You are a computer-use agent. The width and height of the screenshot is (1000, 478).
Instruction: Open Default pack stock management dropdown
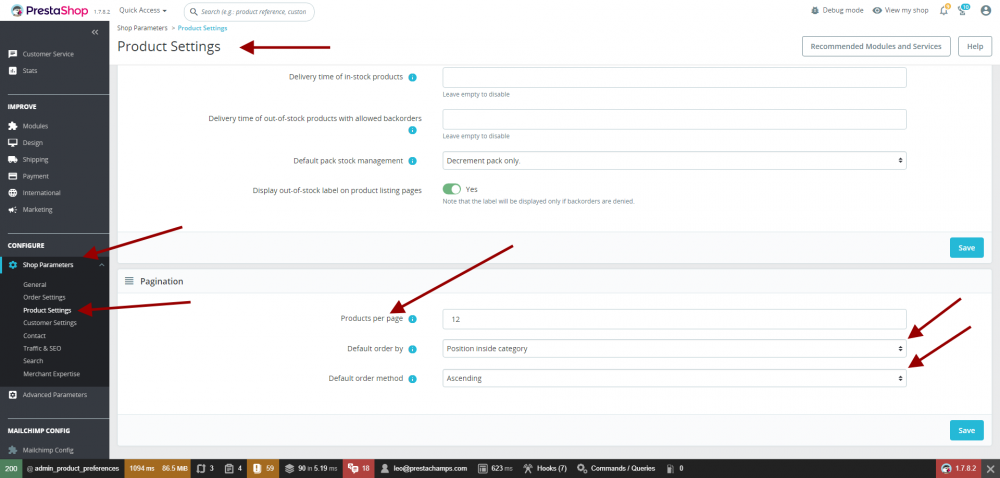click(x=674, y=161)
